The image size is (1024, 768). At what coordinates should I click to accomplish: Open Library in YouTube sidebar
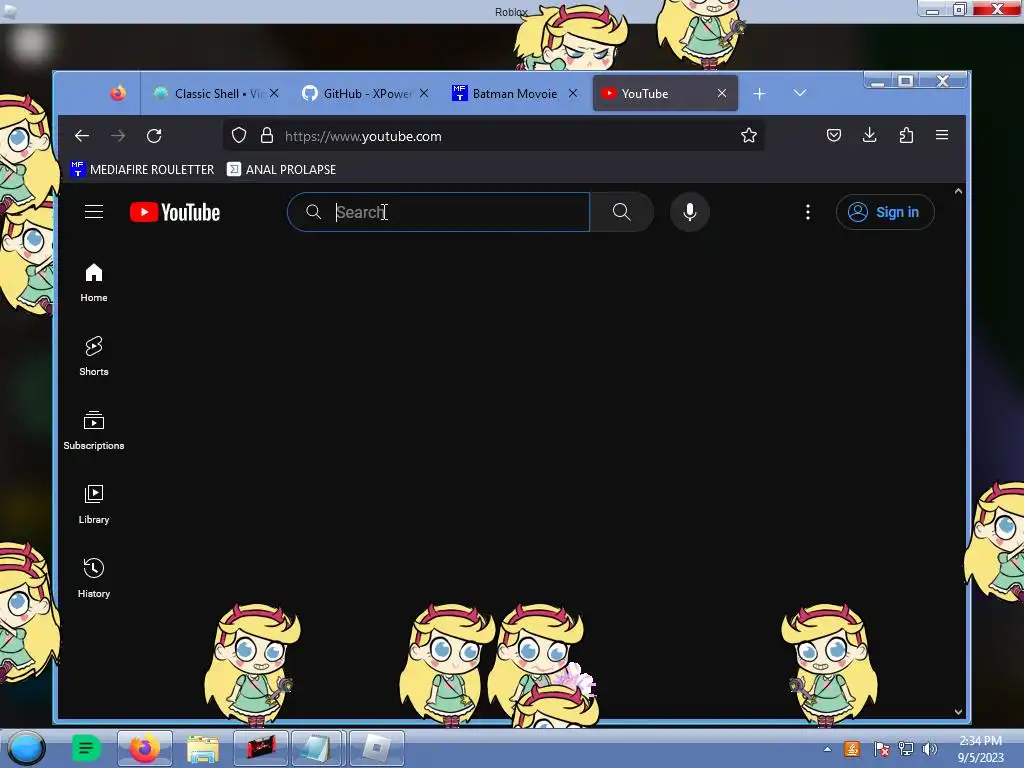tap(94, 504)
